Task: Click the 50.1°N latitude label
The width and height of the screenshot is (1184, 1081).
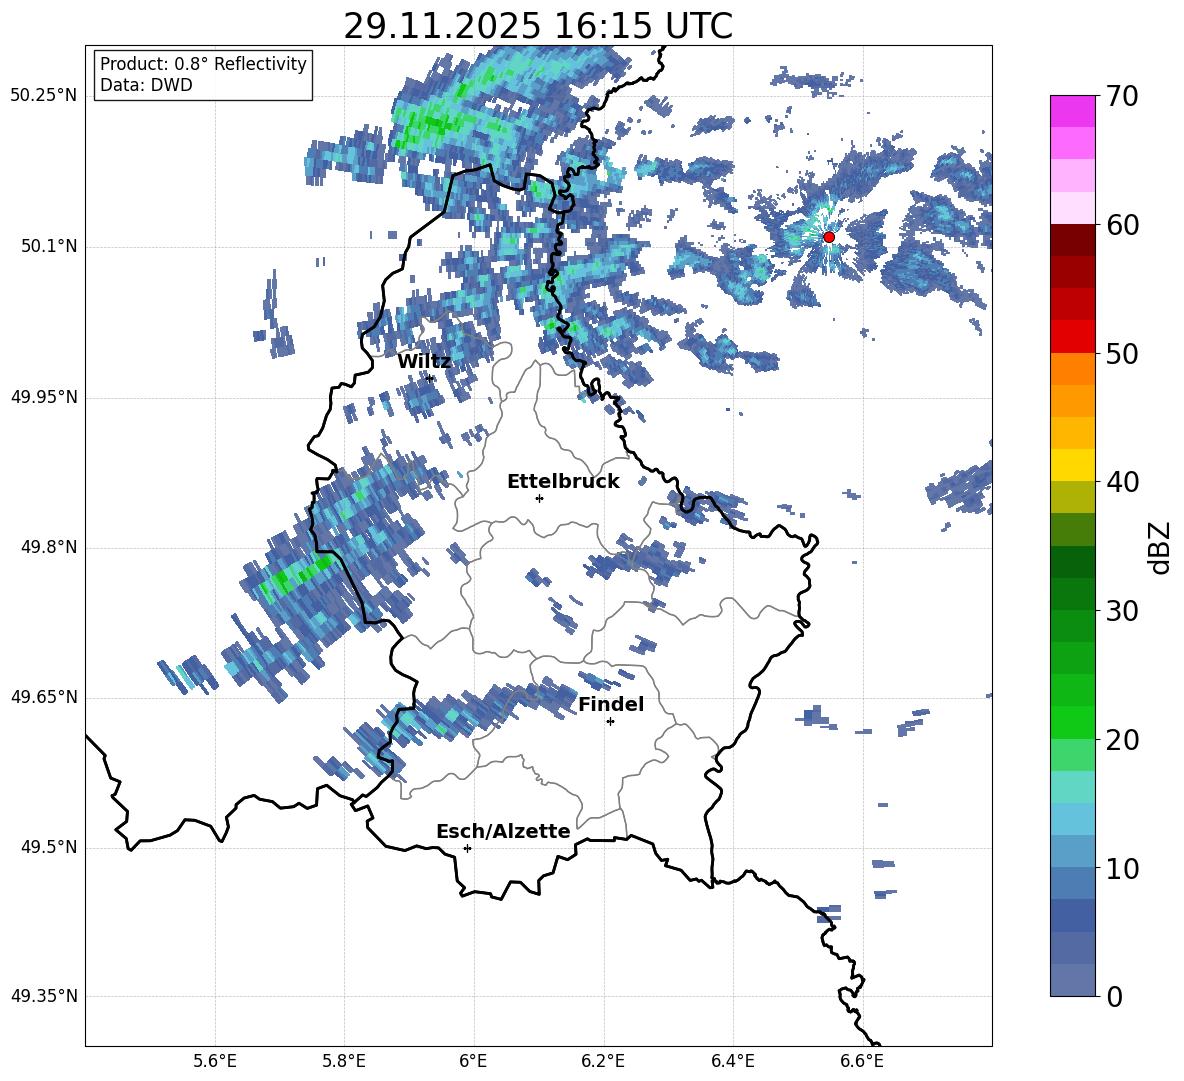Action: click(x=50, y=247)
